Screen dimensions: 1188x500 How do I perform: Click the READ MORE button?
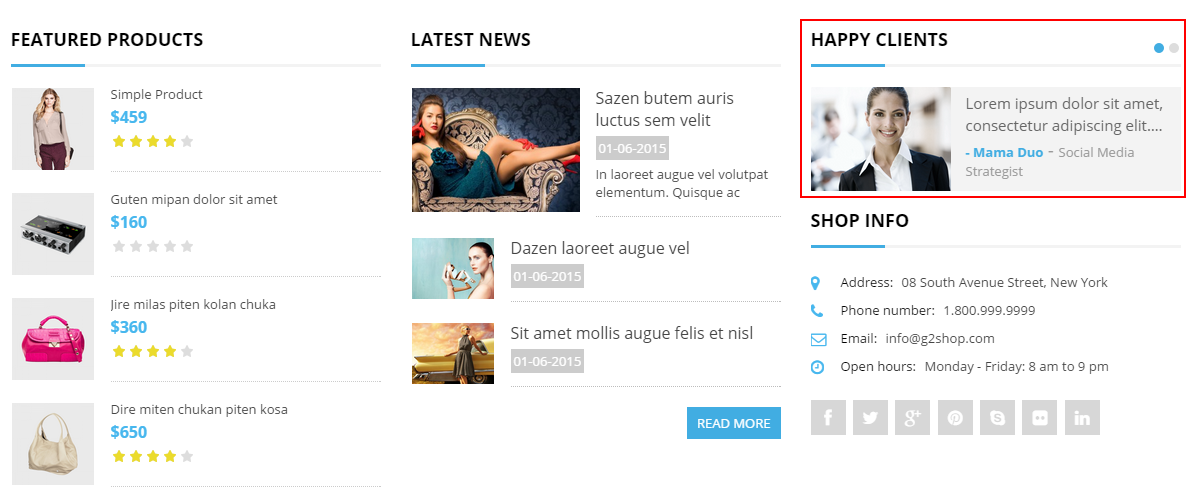click(x=733, y=423)
